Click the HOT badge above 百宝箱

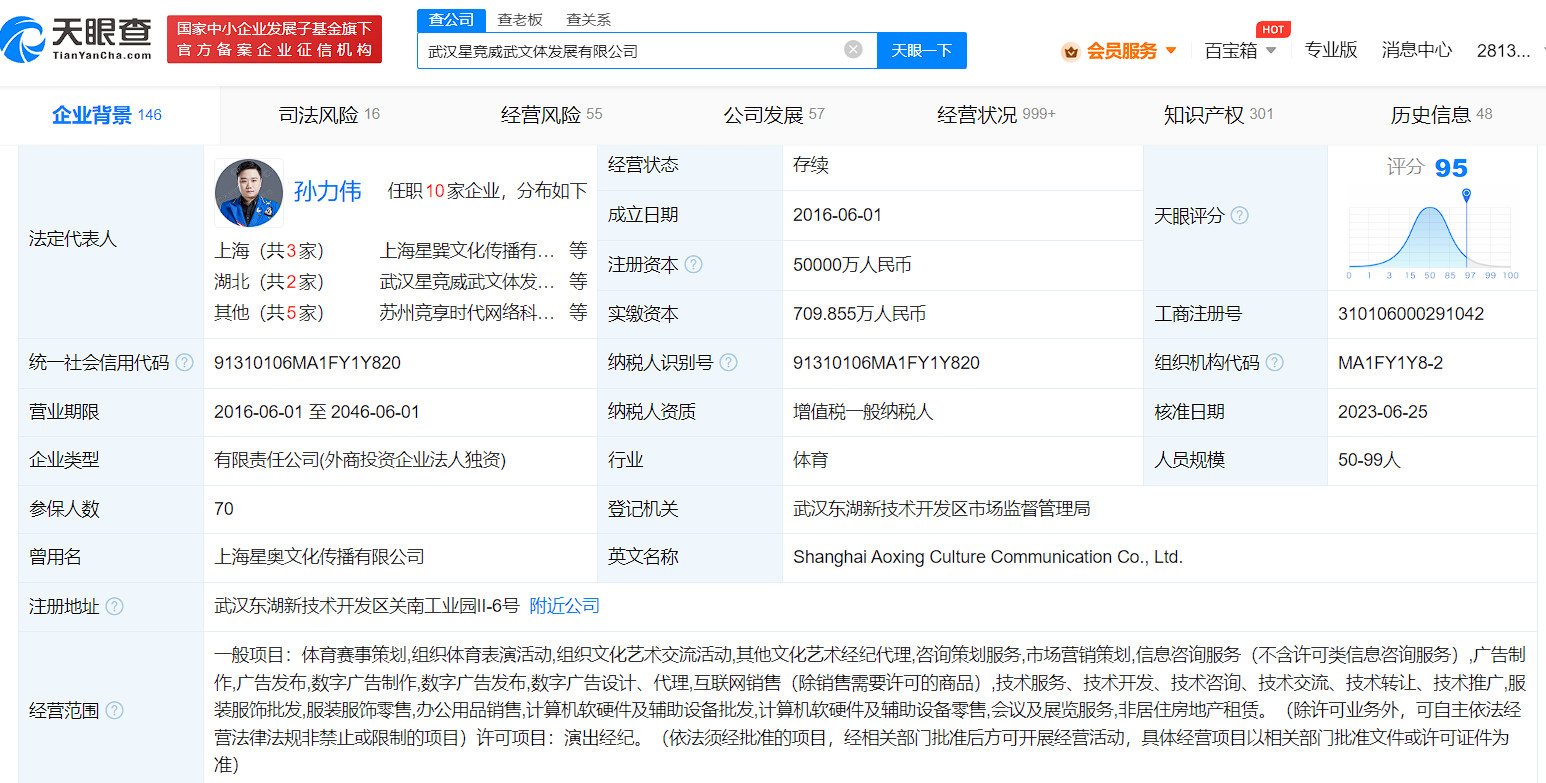coord(1273,29)
